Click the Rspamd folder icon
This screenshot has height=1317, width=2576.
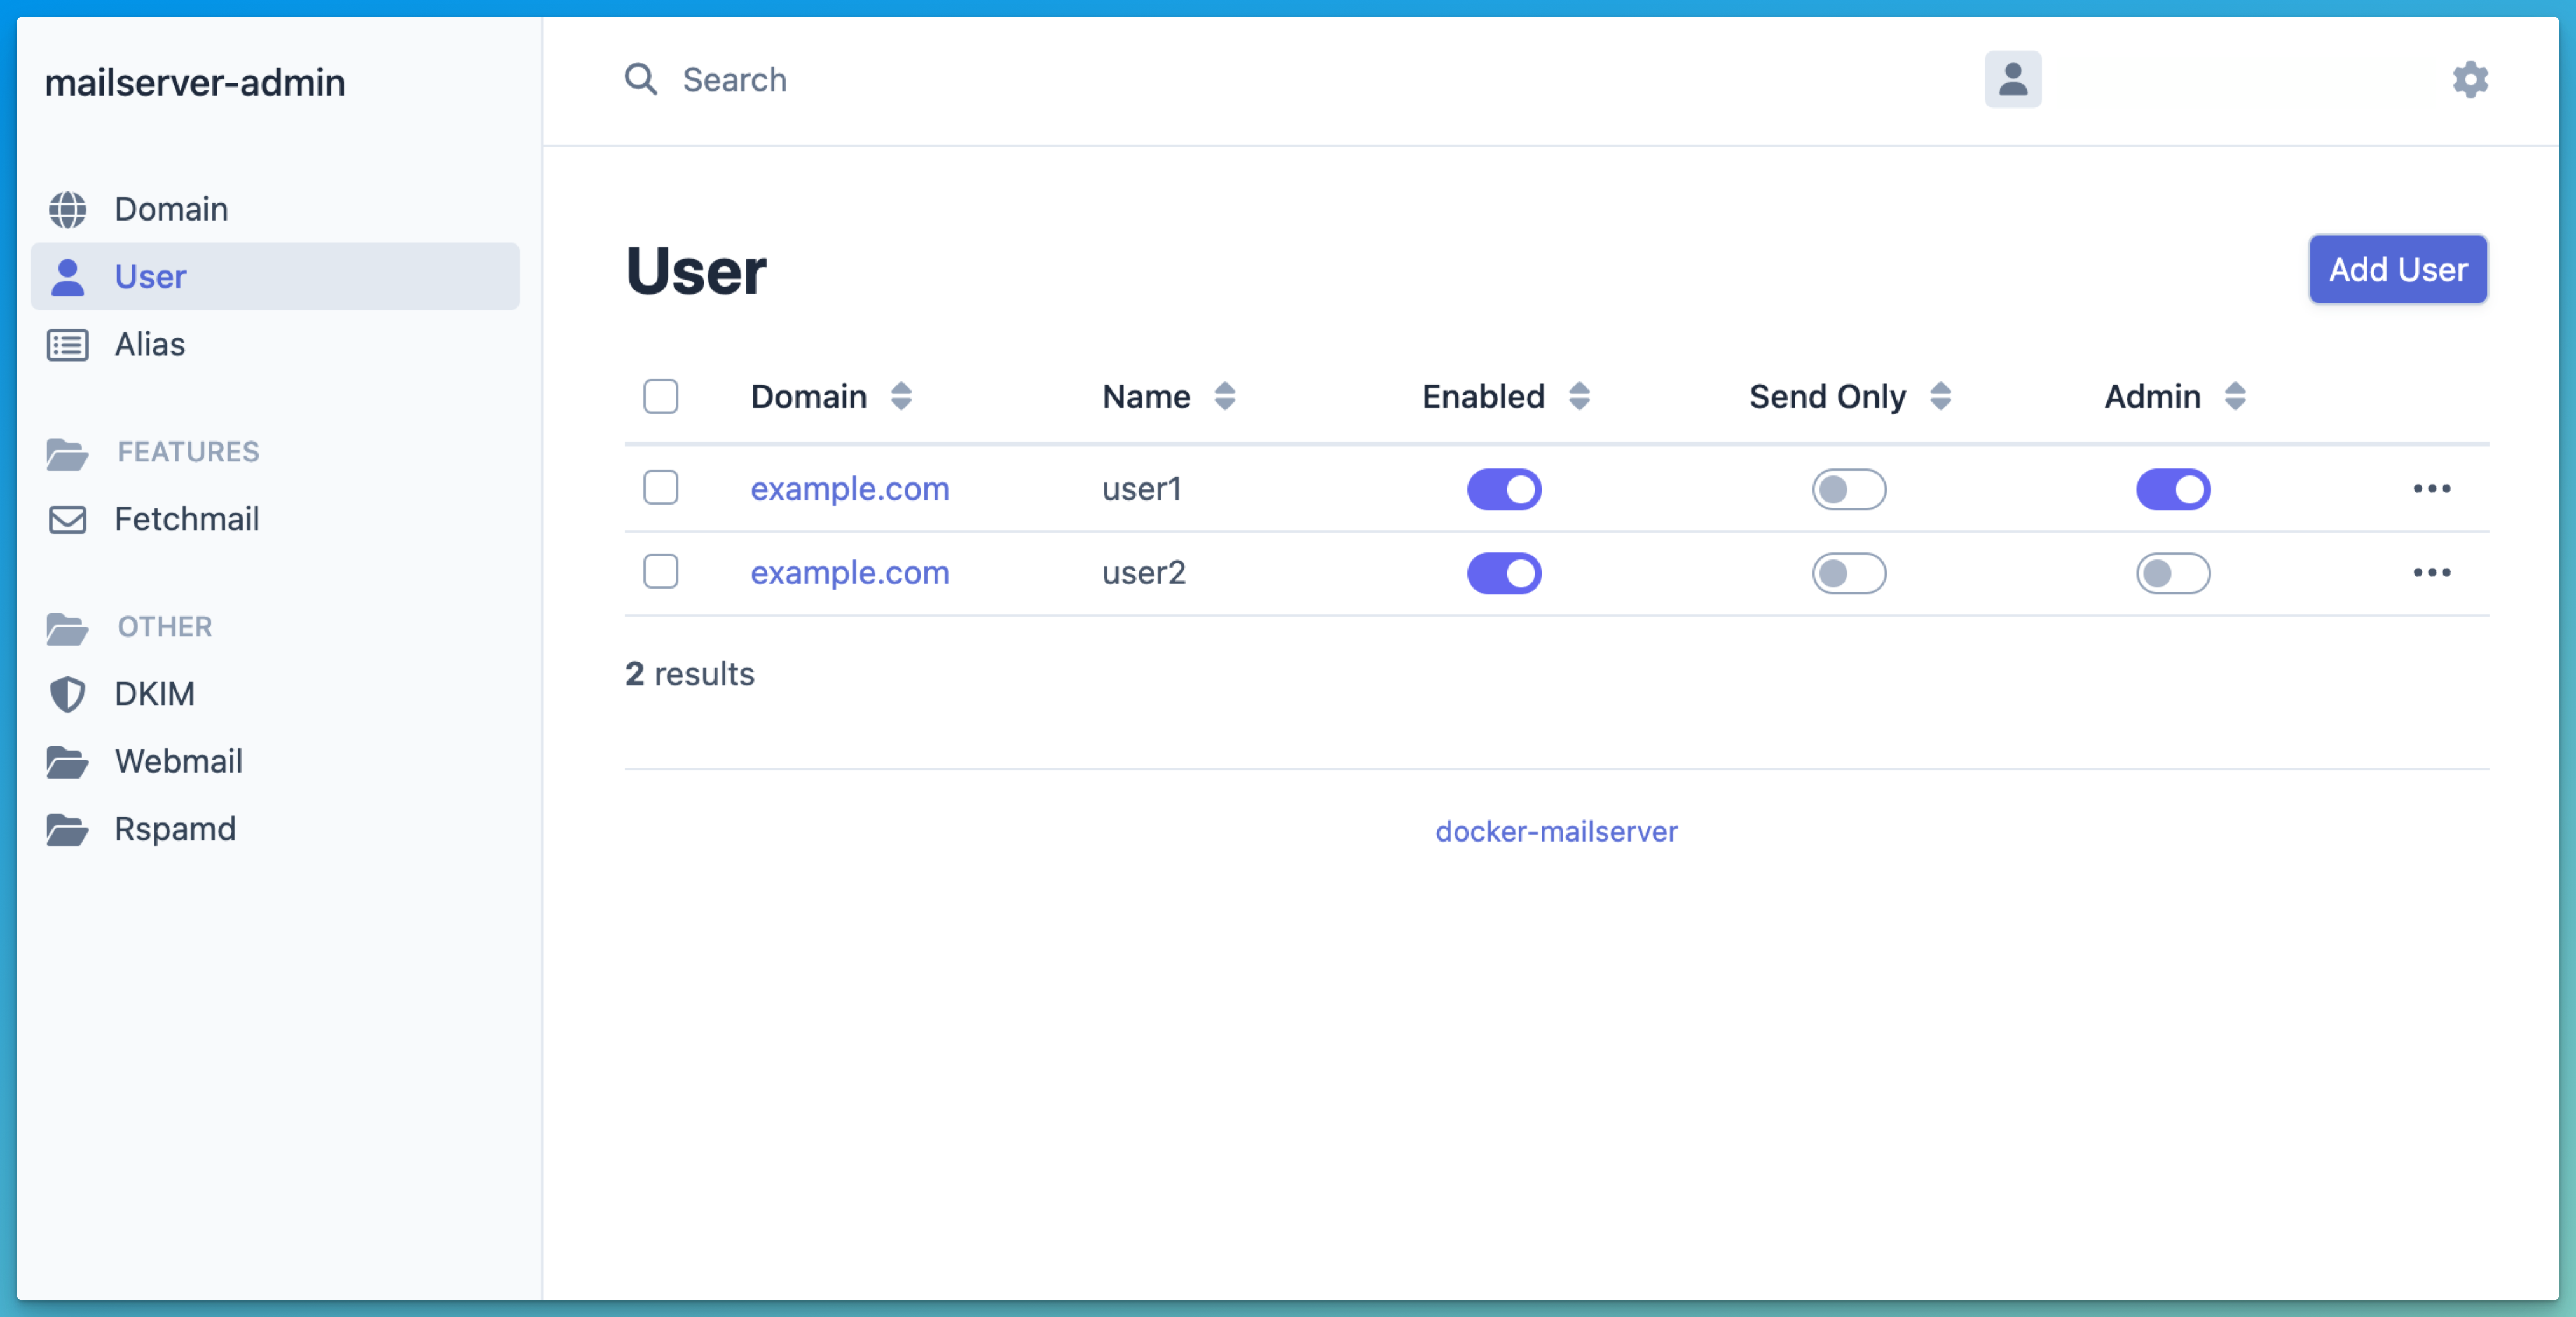point(67,829)
